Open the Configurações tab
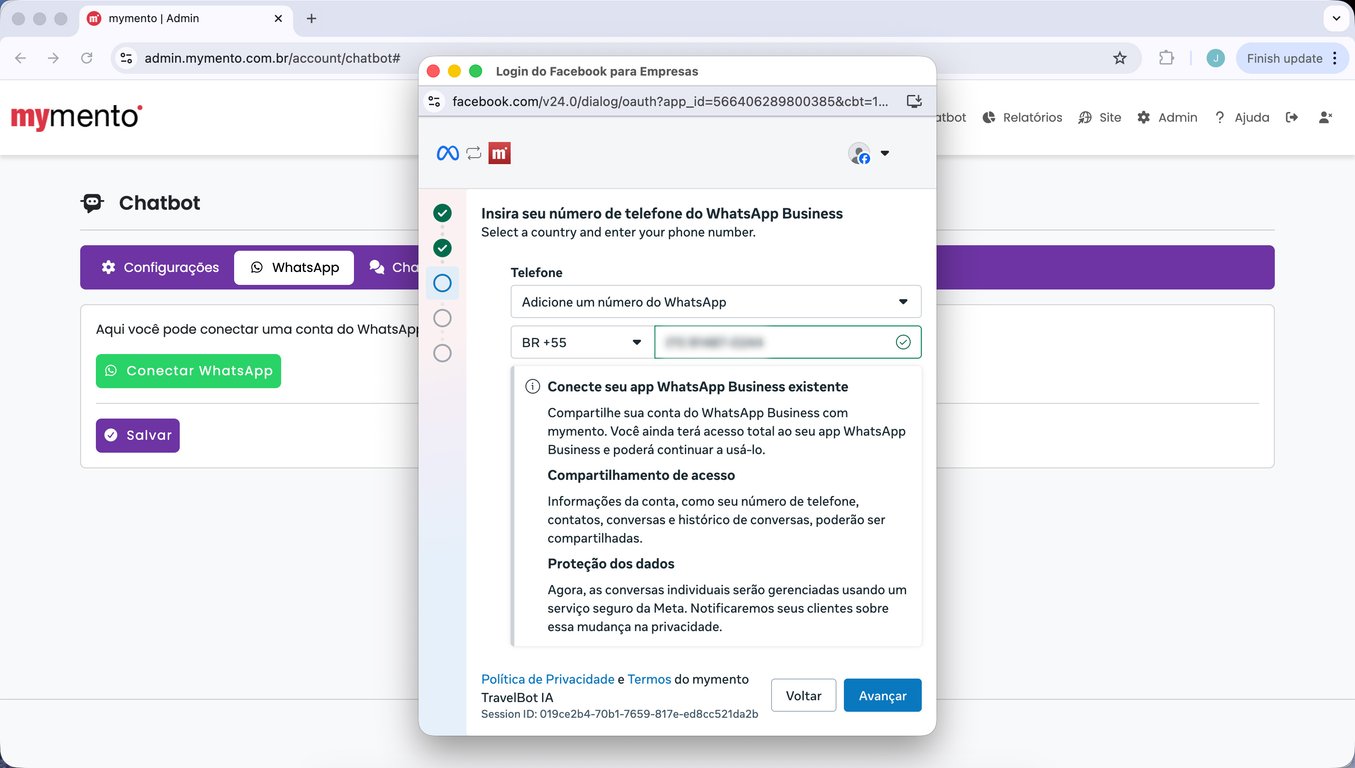Viewport: 1355px width, 768px height. pos(160,268)
